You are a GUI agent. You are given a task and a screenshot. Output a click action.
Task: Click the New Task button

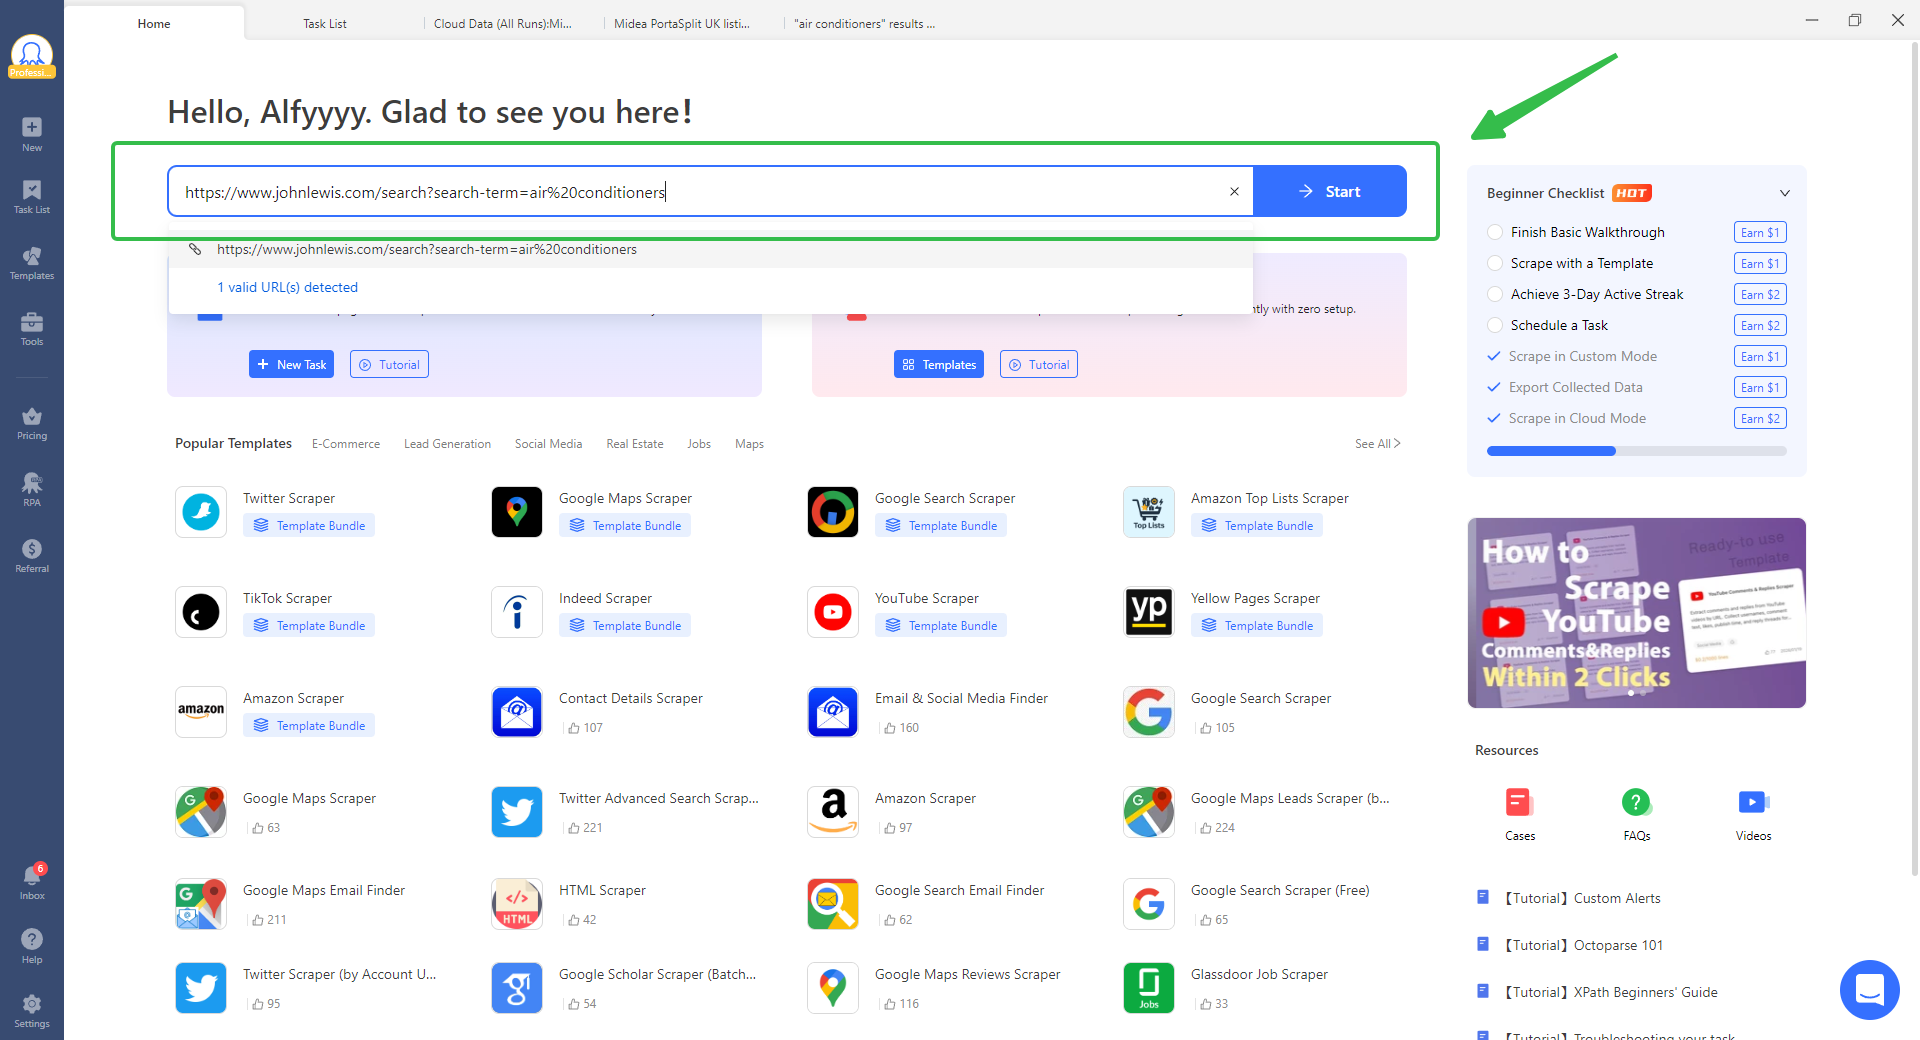[x=291, y=364]
